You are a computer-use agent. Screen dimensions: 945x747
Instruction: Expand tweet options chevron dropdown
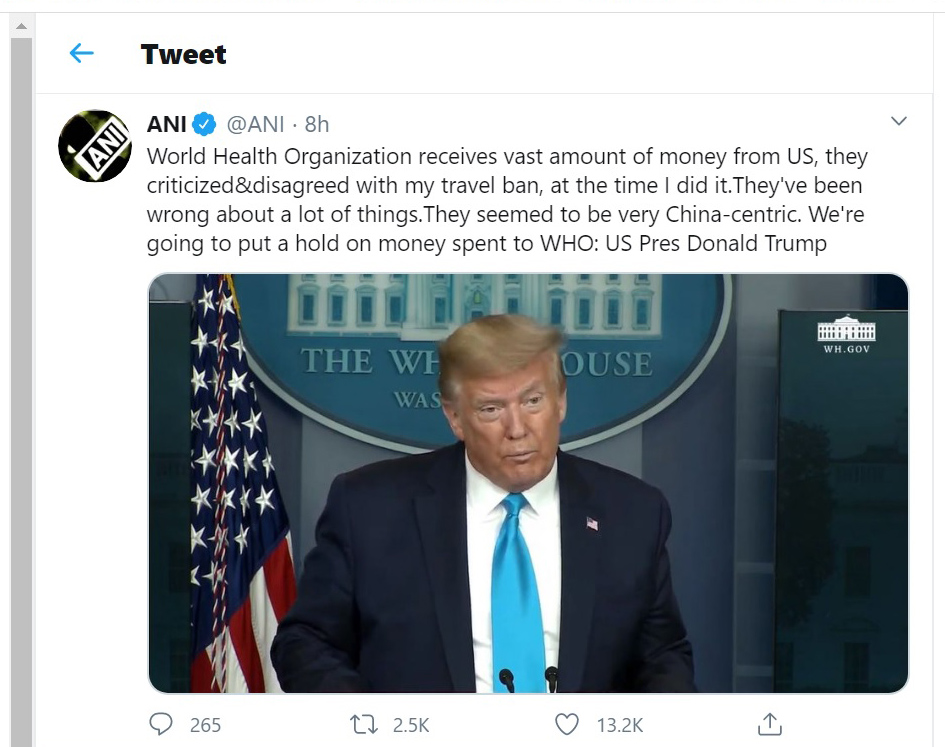point(899,121)
